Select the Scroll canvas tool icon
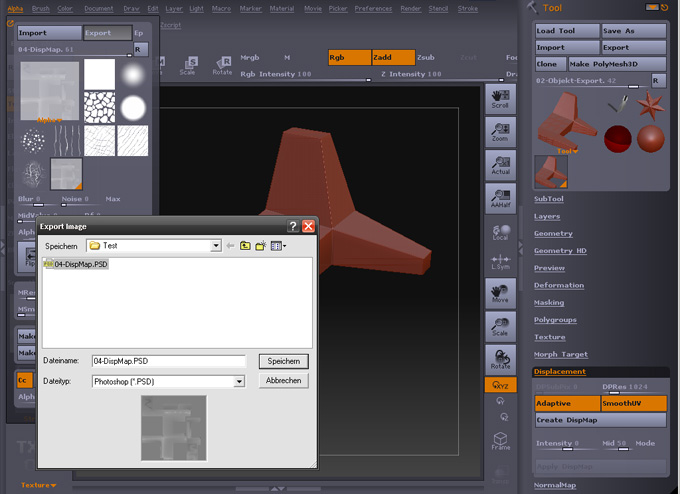The image size is (680, 494). [x=500, y=97]
